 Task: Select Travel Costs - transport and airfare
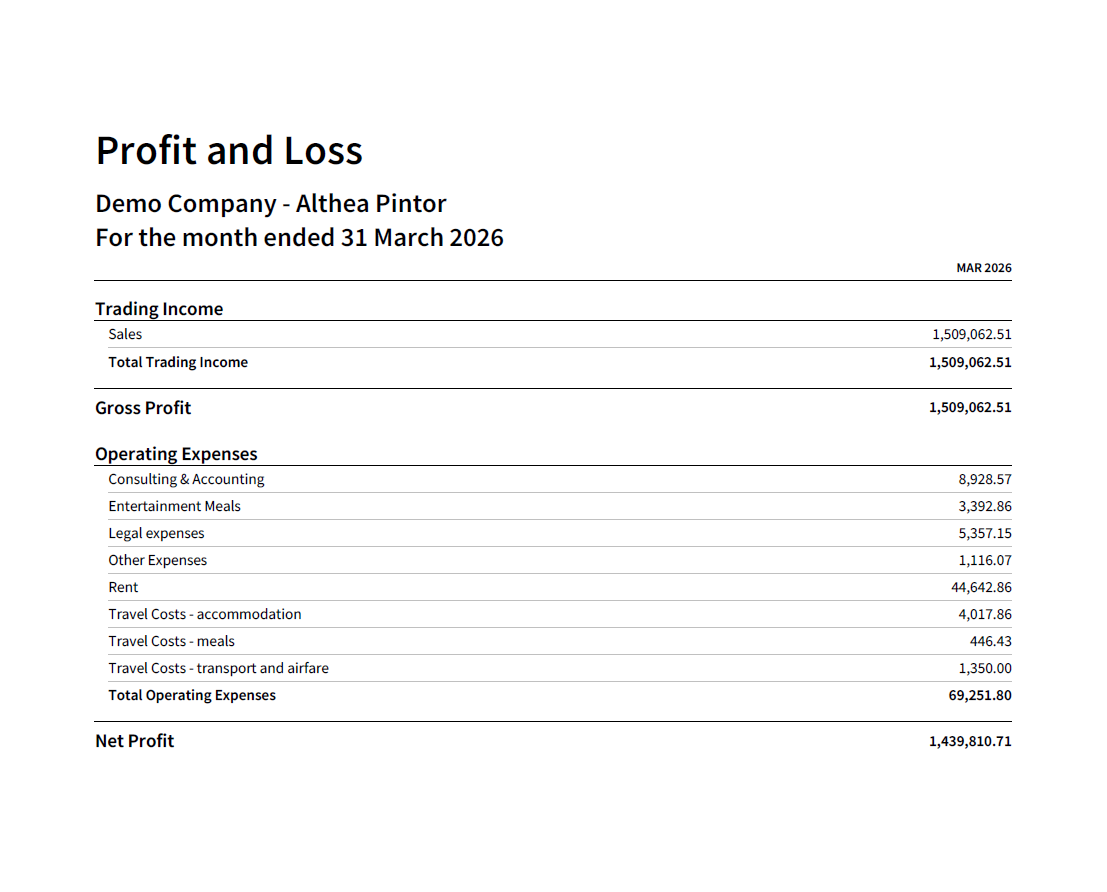coord(218,668)
